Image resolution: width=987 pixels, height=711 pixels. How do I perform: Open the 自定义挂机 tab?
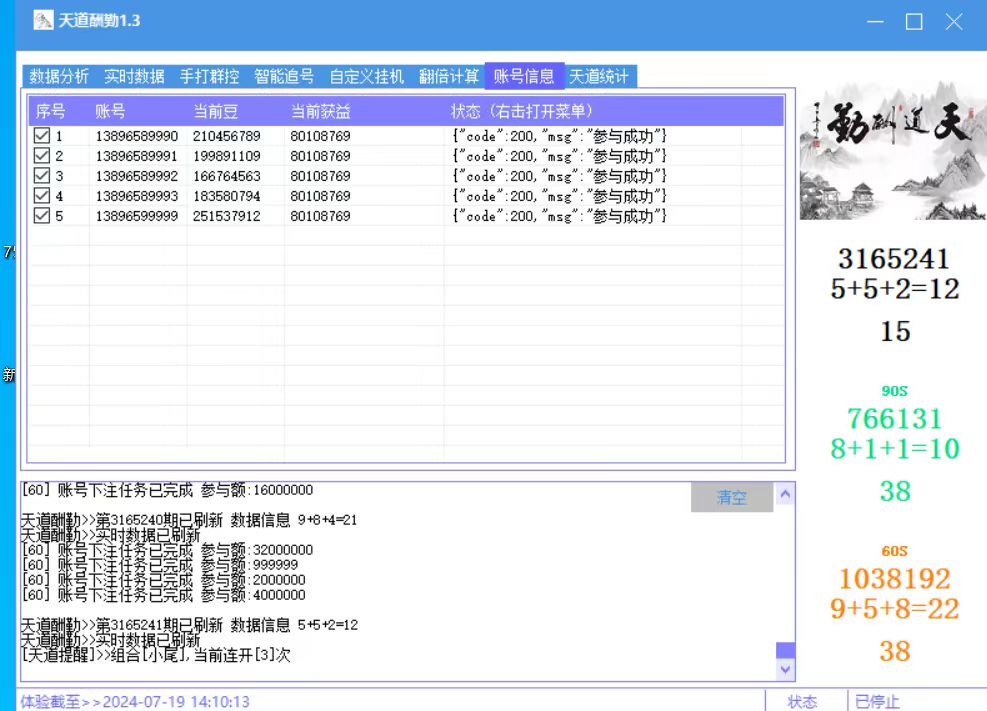(x=367, y=77)
